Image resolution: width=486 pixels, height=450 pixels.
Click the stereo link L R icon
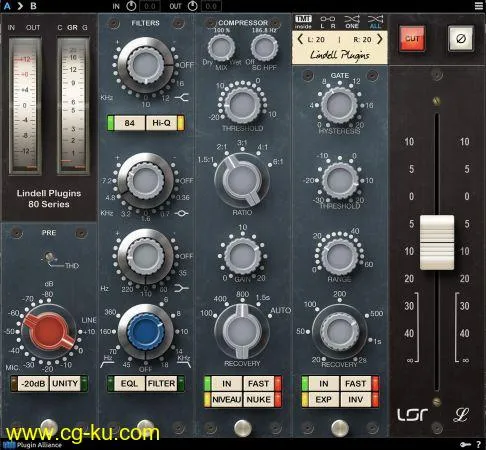pos(328,21)
